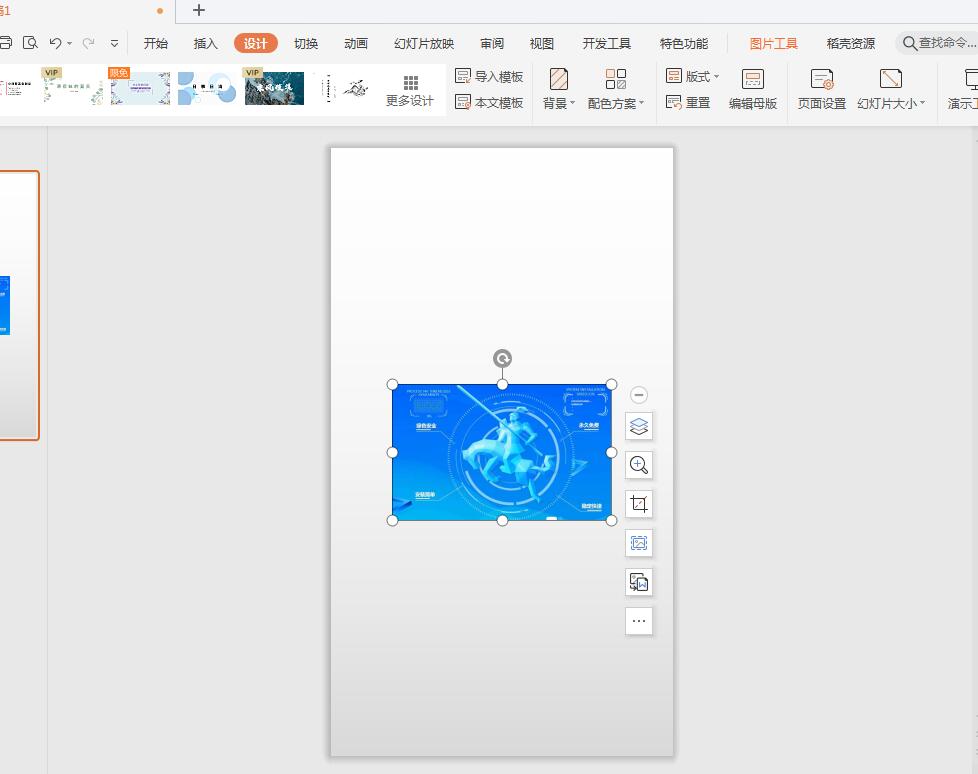
Task: Open the 切换 tab
Action: (306, 44)
